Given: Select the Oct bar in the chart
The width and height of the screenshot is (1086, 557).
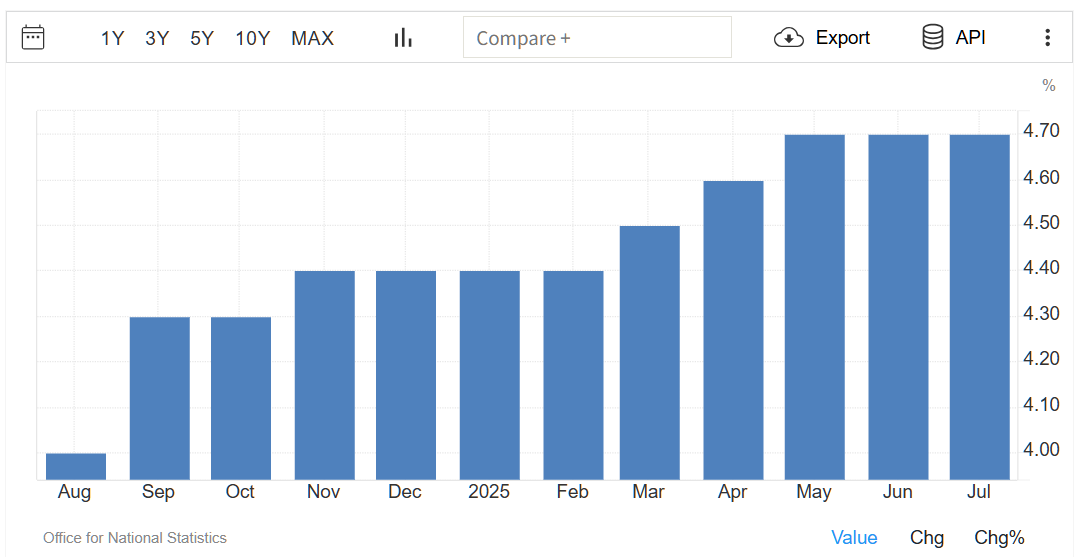Looking at the screenshot, I should 241,398.
